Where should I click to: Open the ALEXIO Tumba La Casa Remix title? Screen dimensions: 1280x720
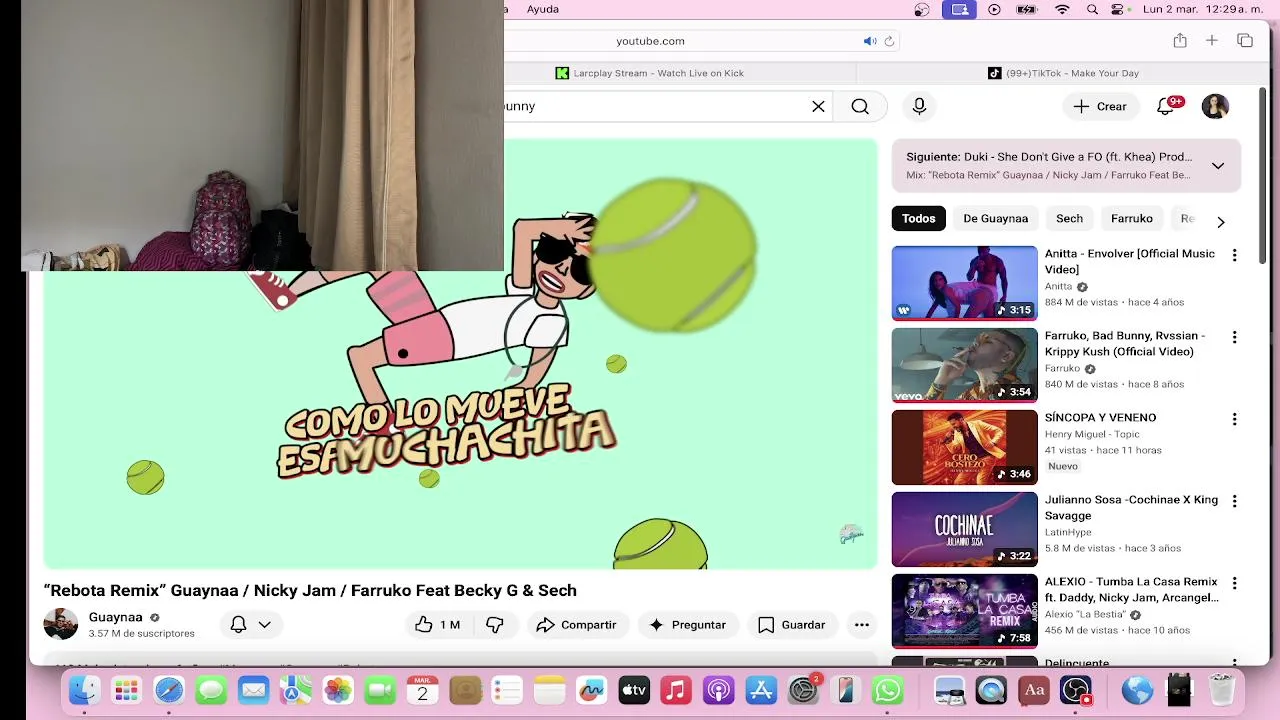click(x=1131, y=589)
